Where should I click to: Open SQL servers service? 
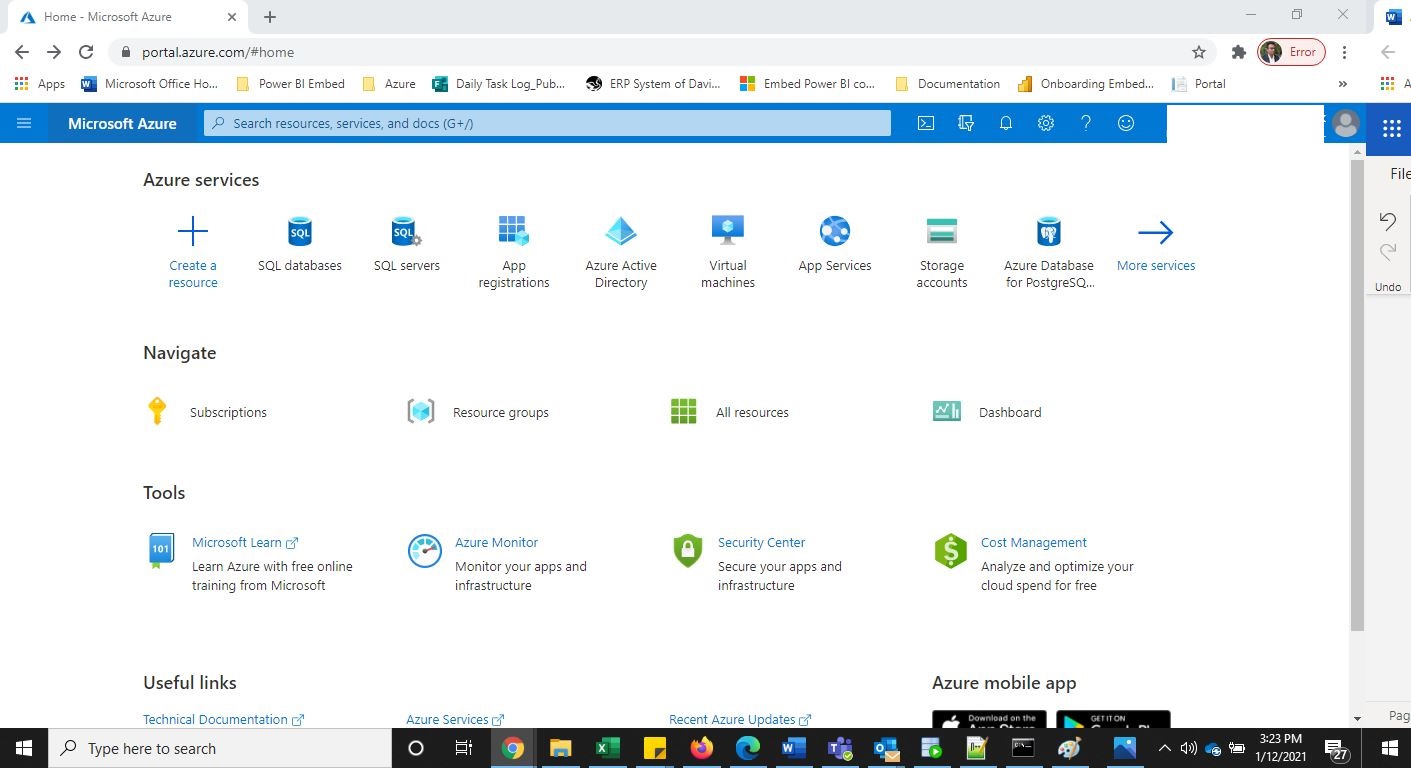406,245
